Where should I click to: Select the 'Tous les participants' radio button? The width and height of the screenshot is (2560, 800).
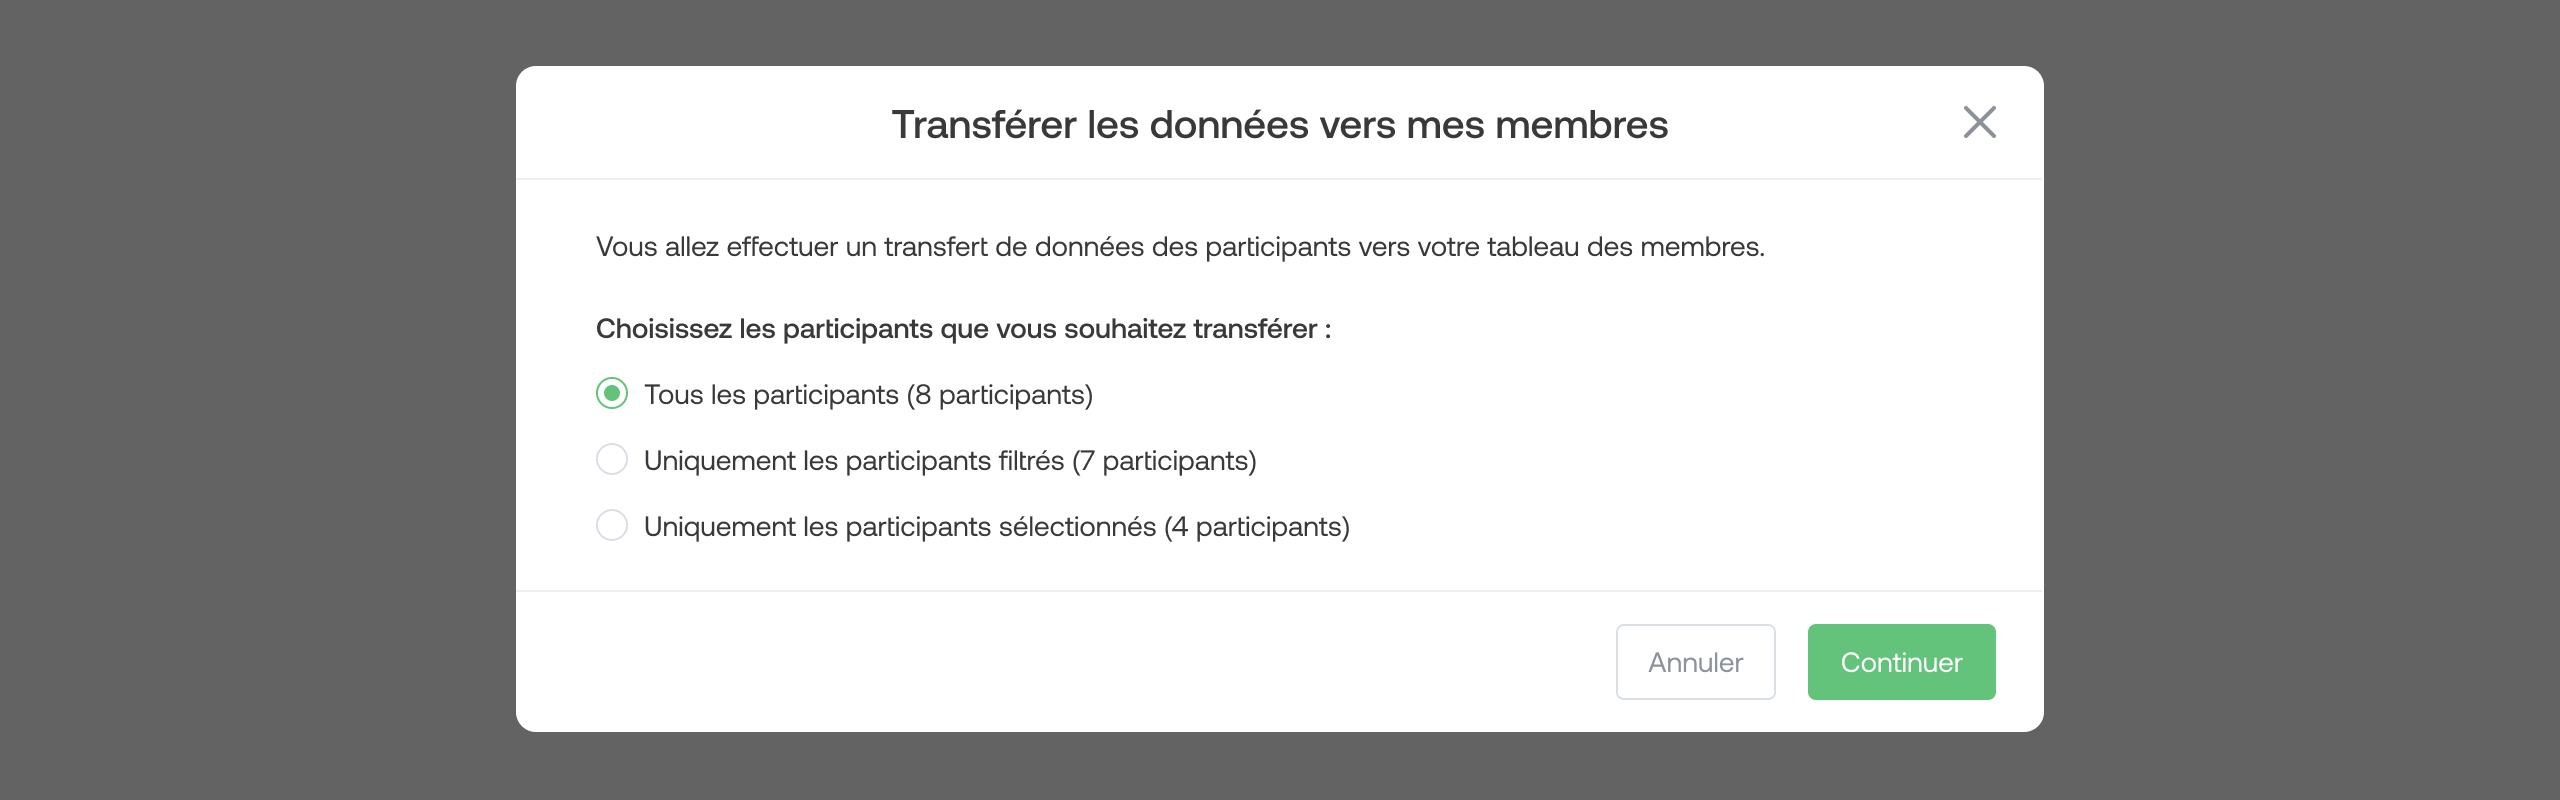pyautogui.click(x=612, y=394)
